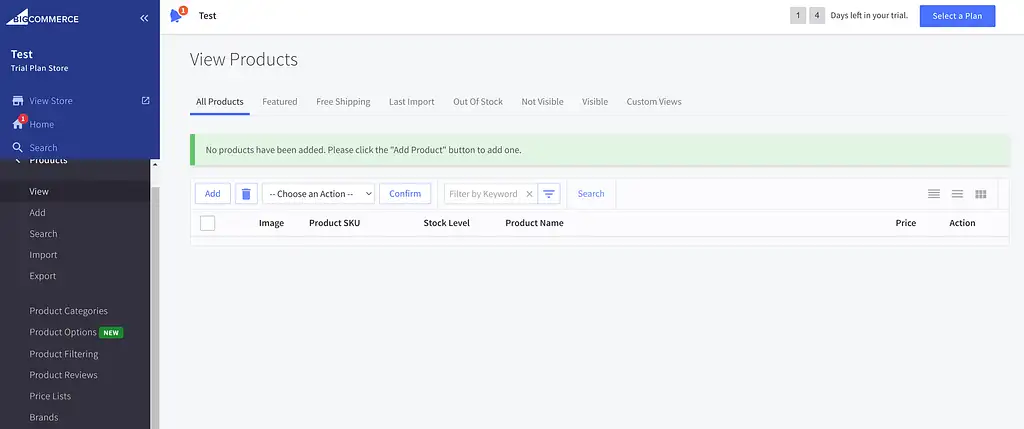The height and width of the screenshot is (429, 1024).
Task: Collapse the sidebar with double-chevron icon
Action: pos(144,18)
